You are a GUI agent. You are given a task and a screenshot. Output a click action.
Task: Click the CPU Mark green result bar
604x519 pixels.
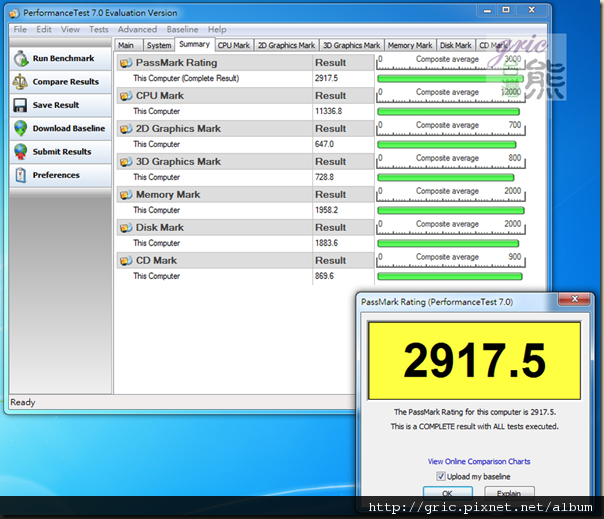pyautogui.click(x=448, y=112)
